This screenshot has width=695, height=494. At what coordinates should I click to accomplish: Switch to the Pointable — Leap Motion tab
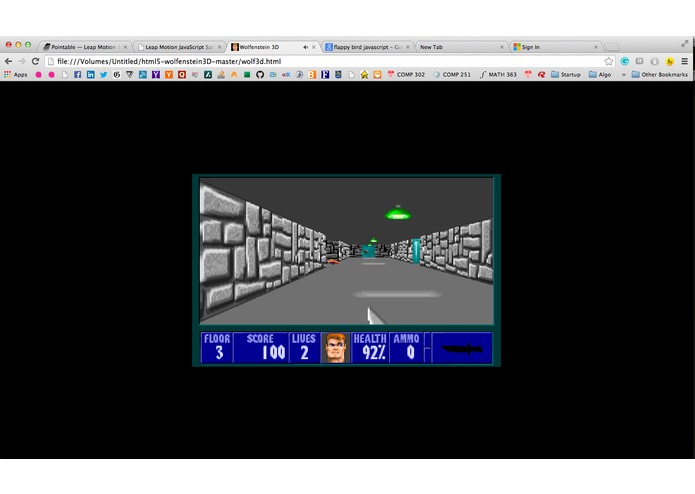coord(85,47)
